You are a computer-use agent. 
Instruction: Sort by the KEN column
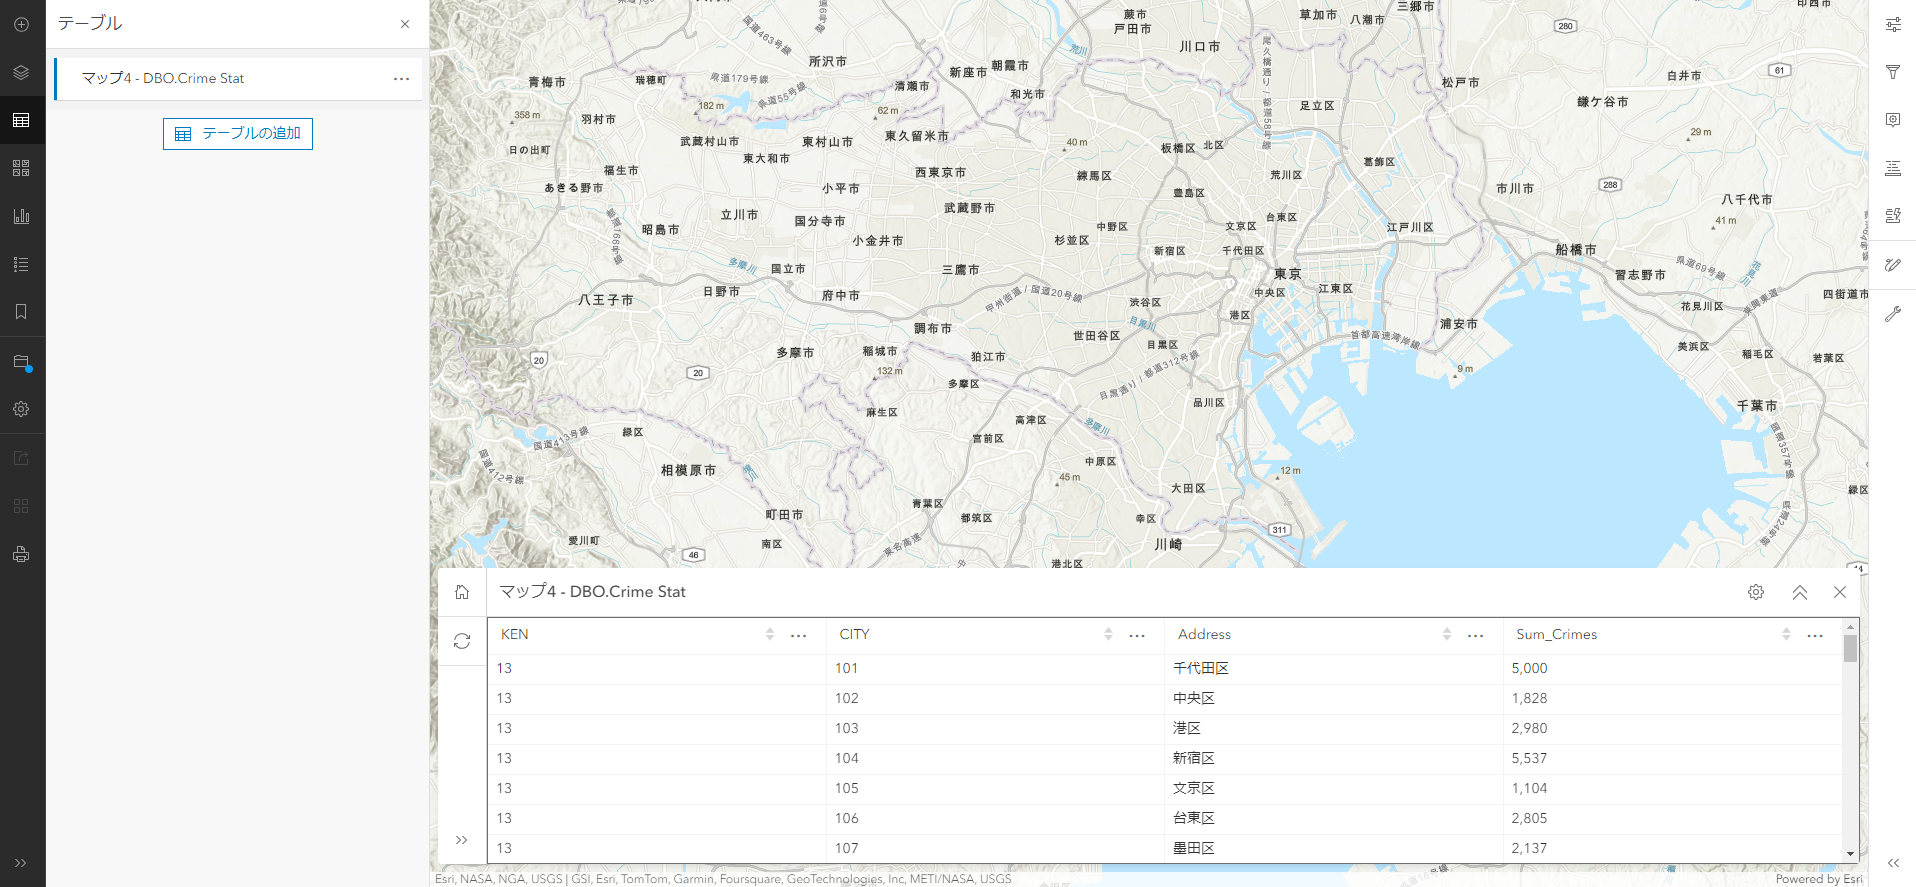point(770,634)
